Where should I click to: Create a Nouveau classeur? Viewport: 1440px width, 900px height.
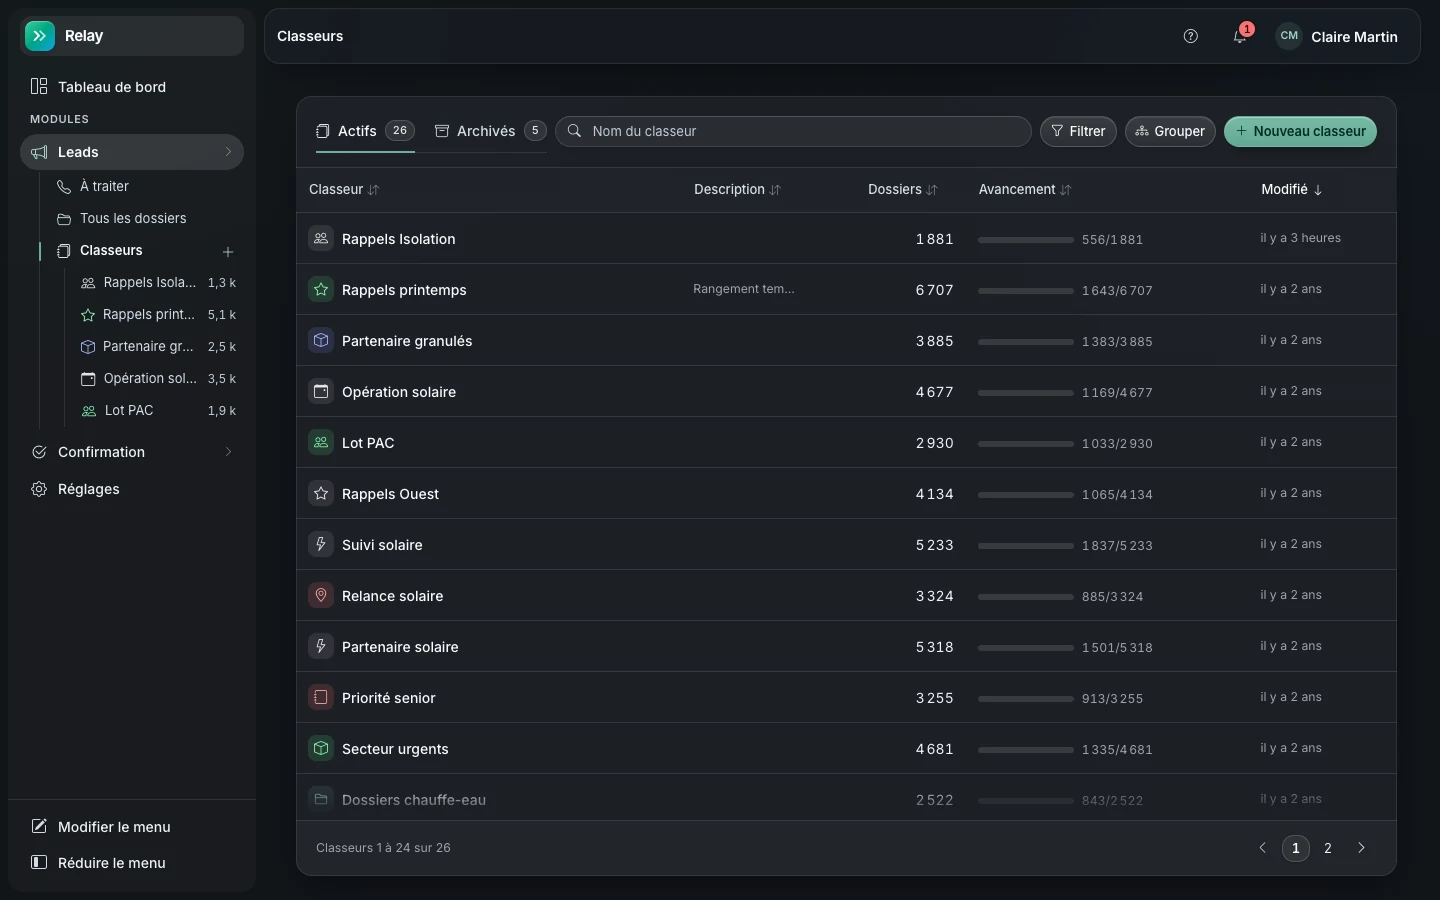1300,131
